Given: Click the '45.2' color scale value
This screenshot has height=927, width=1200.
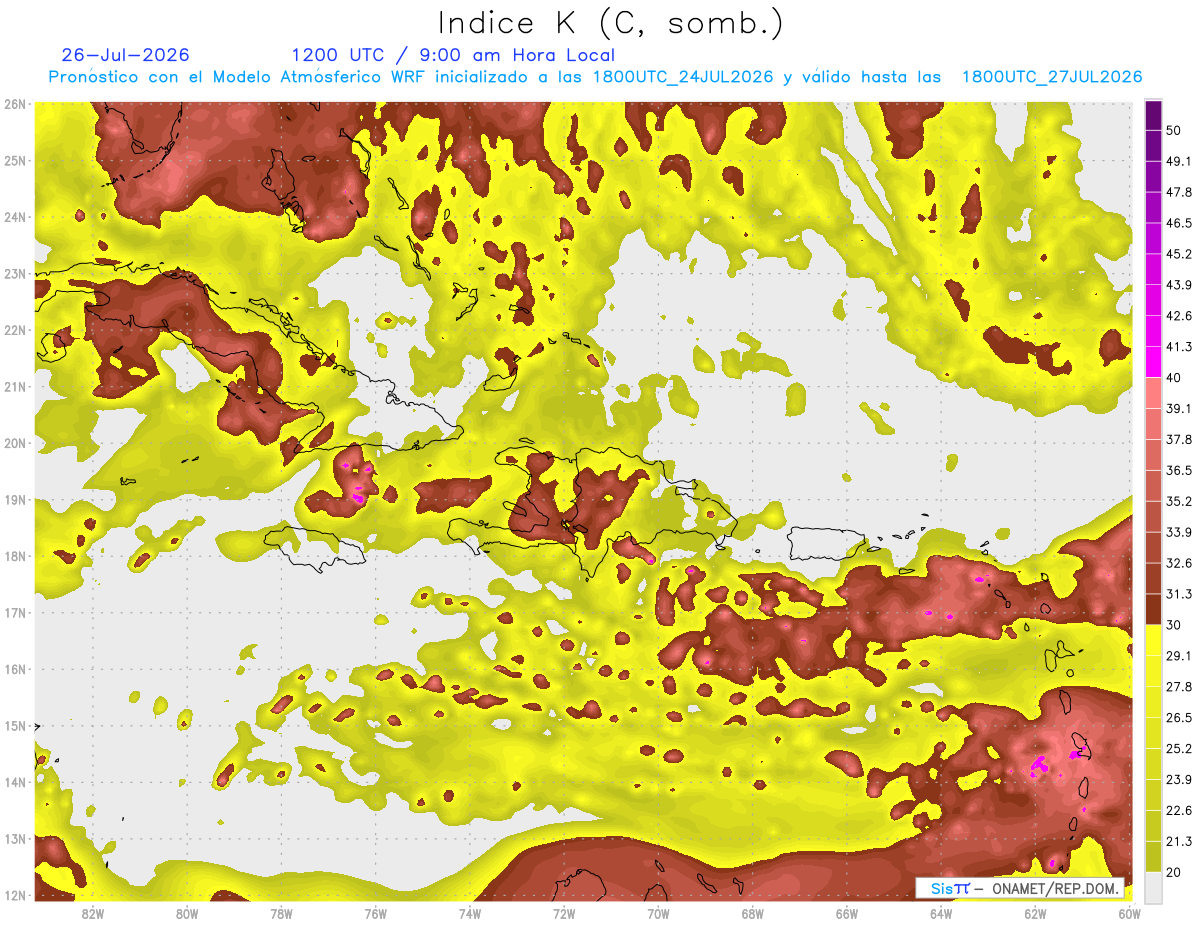Looking at the screenshot, I should tap(1178, 254).
